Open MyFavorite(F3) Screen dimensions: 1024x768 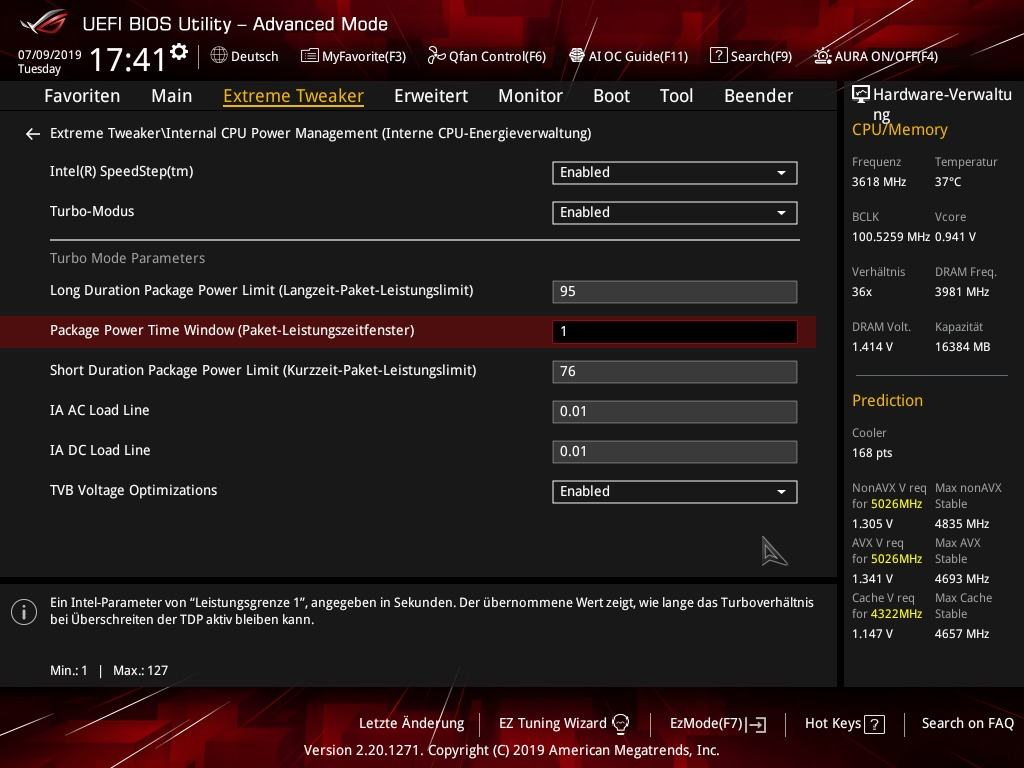[353, 56]
